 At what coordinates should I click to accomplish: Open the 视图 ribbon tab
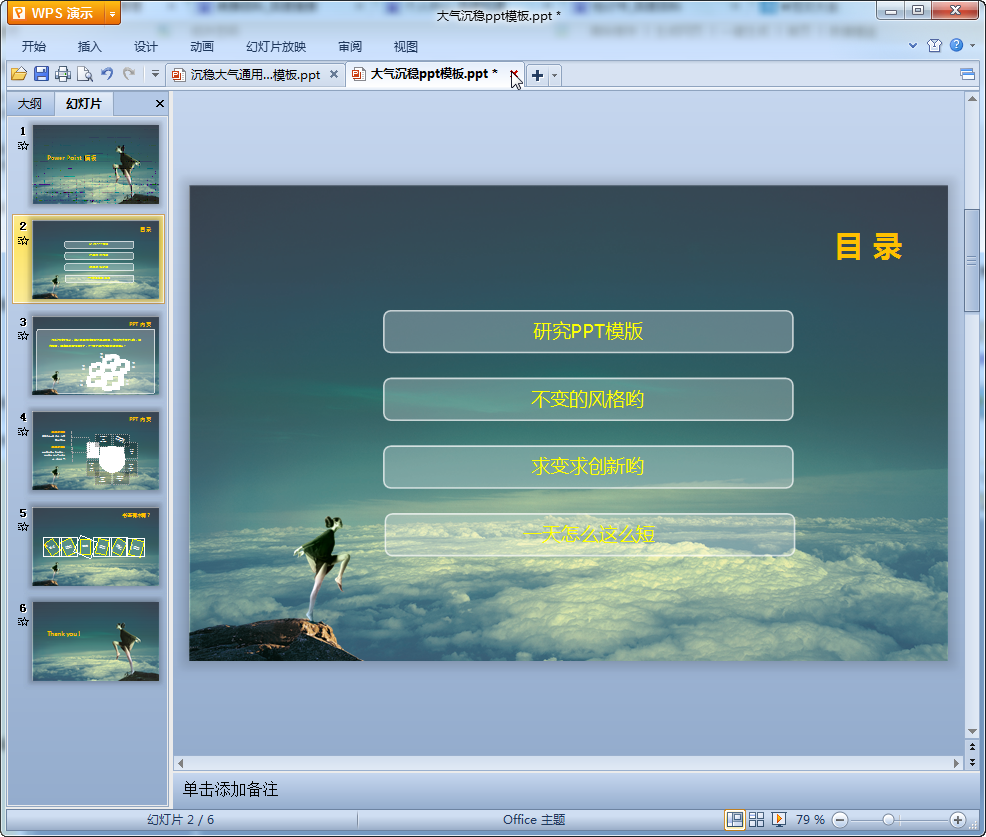point(406,47)
